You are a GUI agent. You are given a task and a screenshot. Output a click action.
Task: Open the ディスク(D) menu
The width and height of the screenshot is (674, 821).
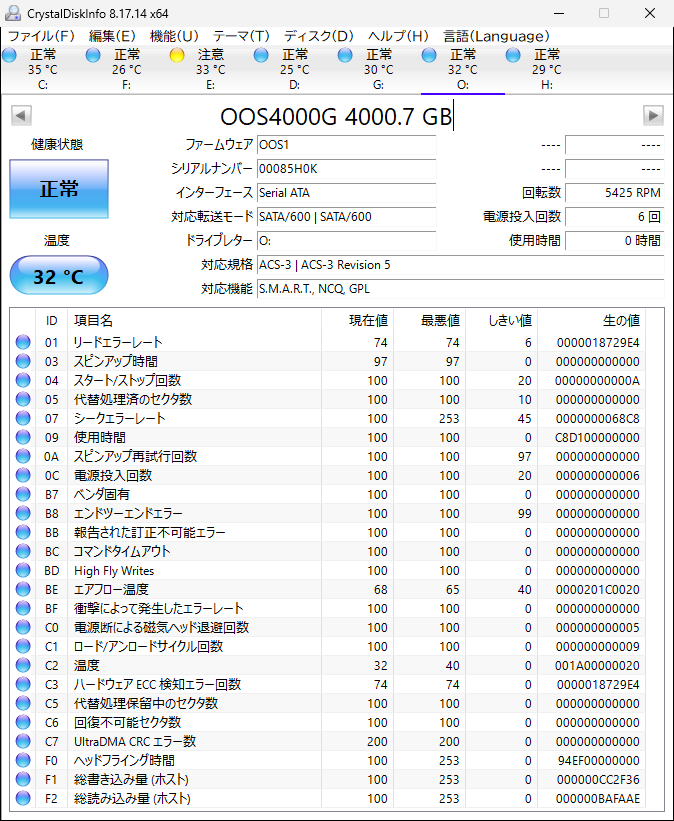318,36
